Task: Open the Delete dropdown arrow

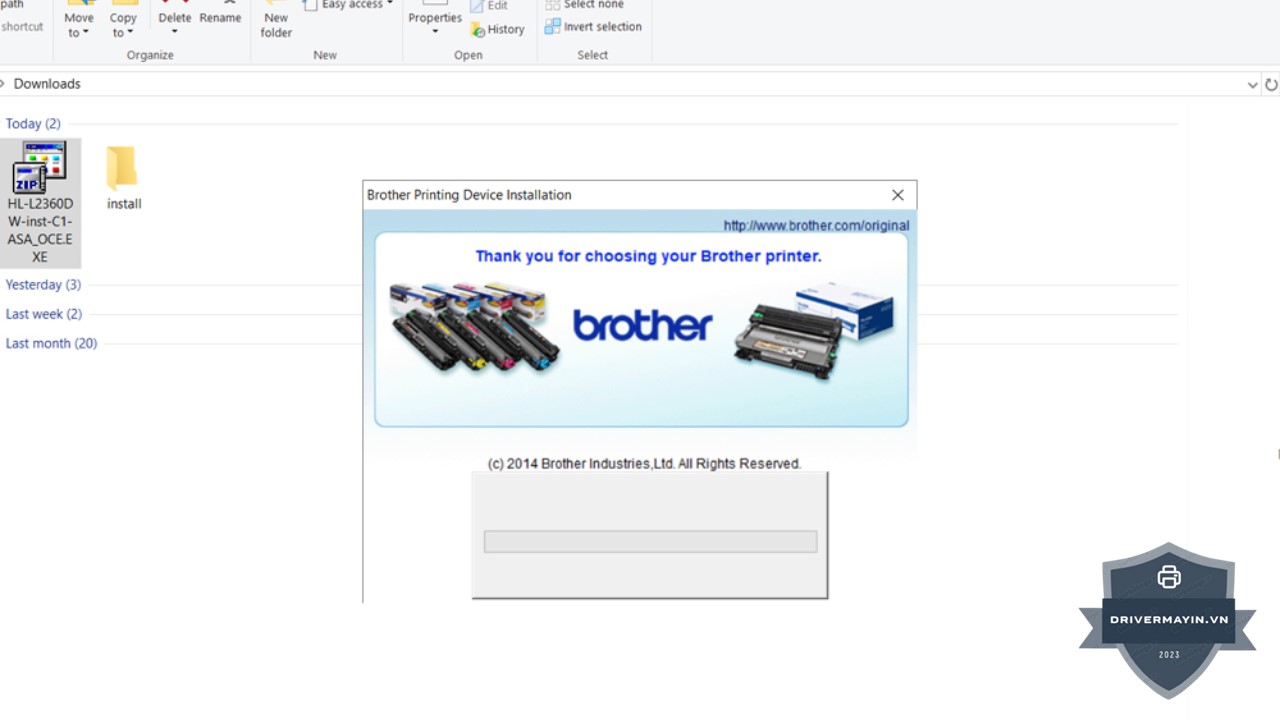Action: pos(174,31)
